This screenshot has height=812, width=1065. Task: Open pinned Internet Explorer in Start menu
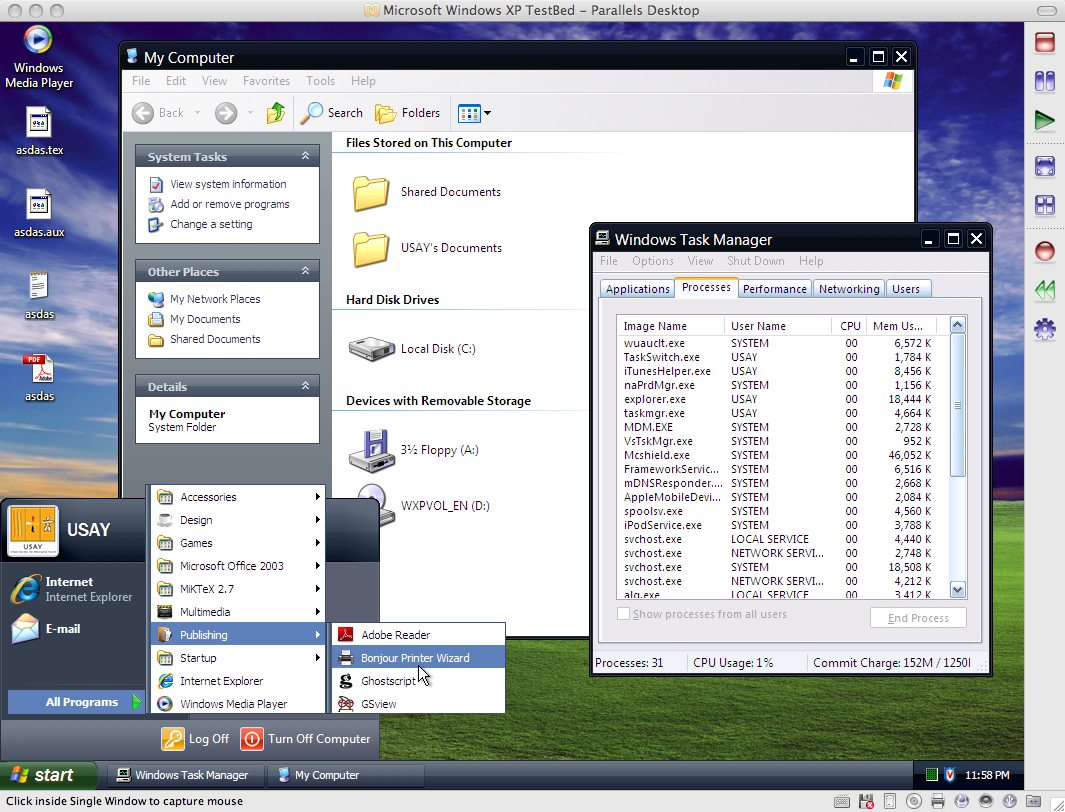(x=72, y=589)
